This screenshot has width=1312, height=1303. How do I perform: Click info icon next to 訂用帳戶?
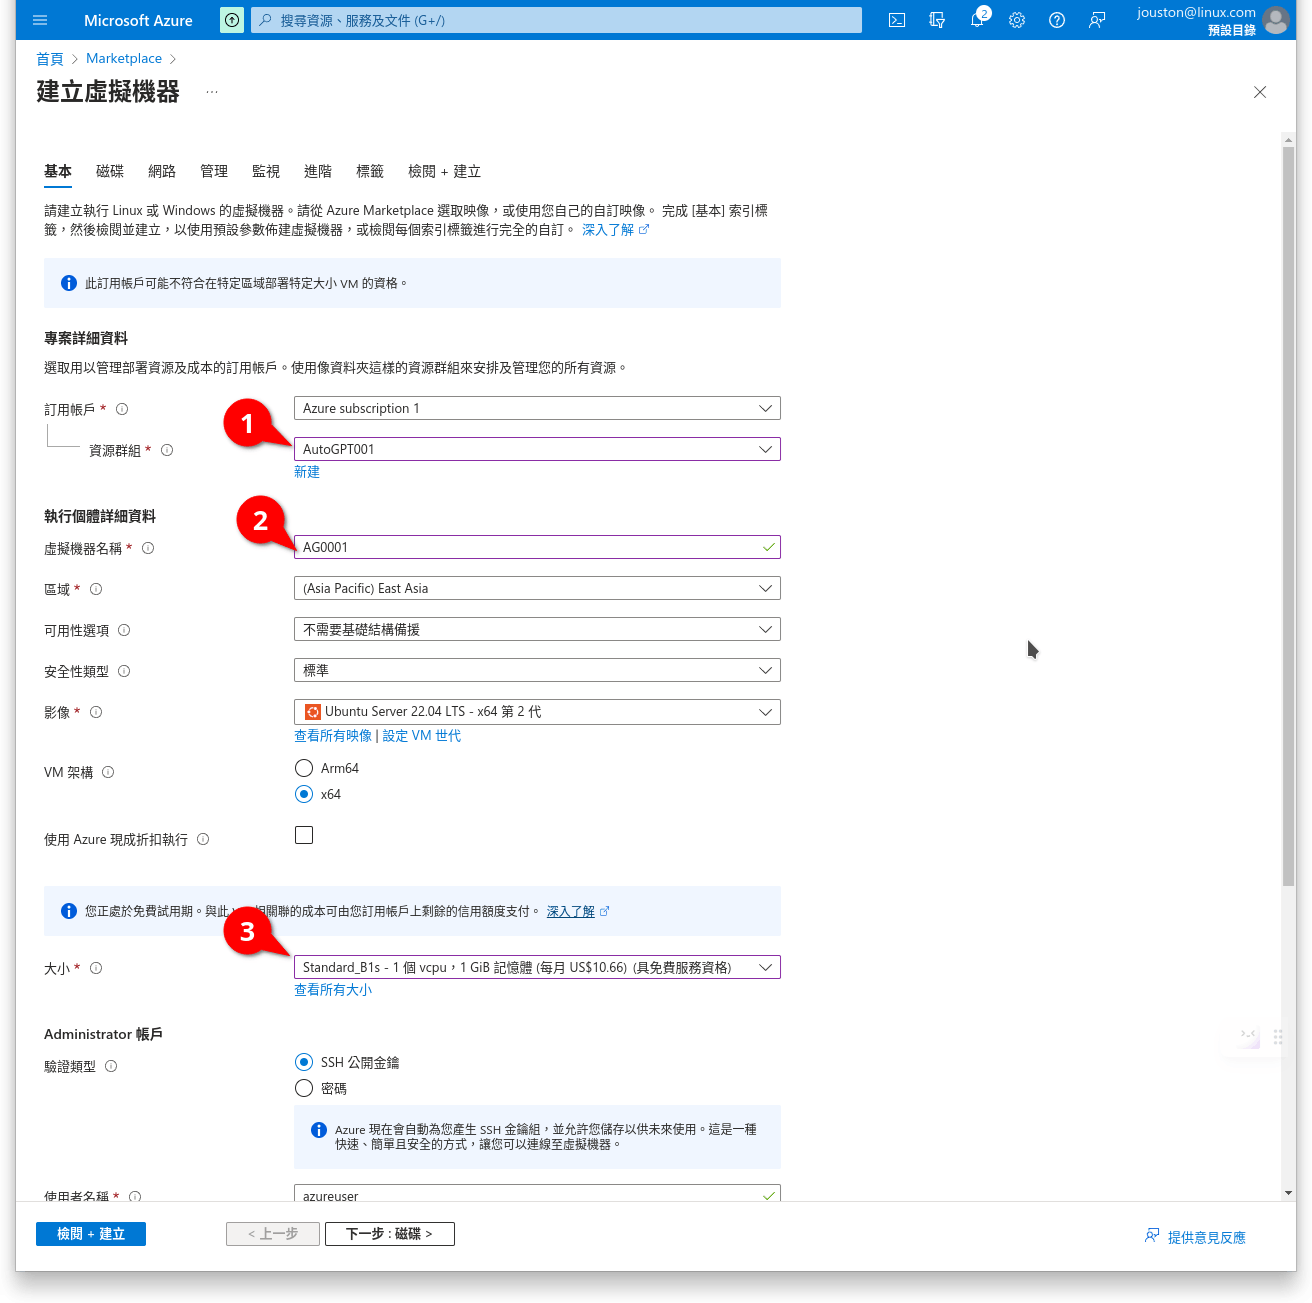point(122,409)
